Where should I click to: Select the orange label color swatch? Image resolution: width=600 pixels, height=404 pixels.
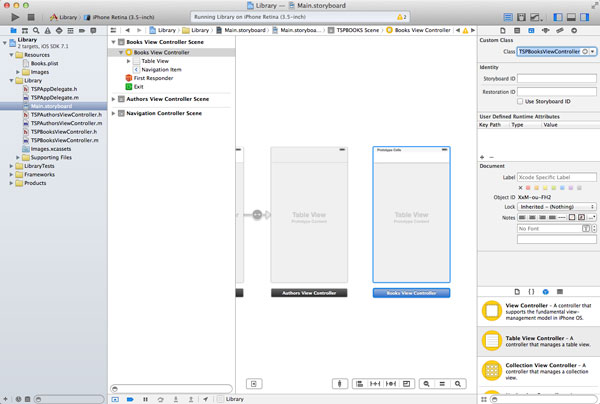point(536,188)
